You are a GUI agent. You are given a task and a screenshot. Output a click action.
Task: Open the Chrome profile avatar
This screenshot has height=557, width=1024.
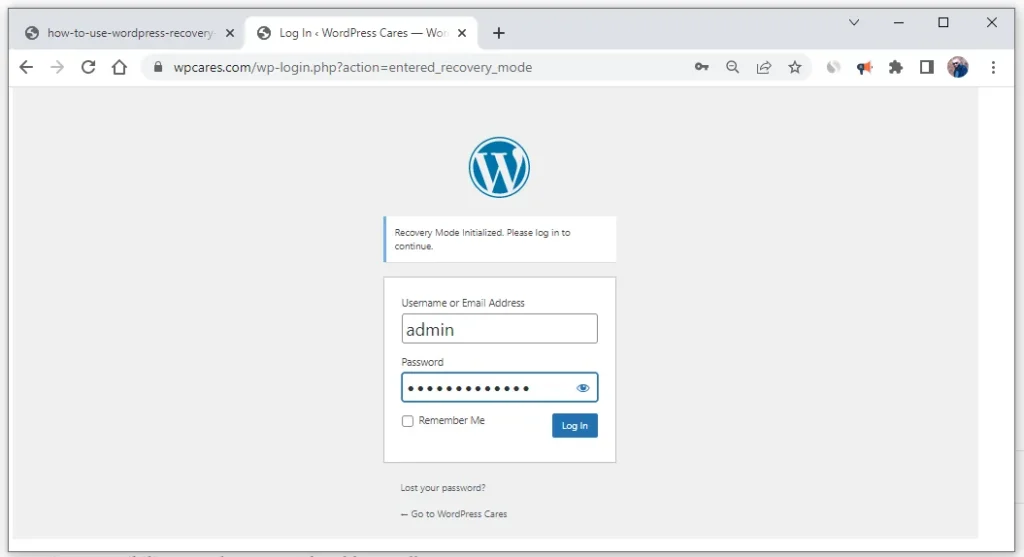pos(957,67)
